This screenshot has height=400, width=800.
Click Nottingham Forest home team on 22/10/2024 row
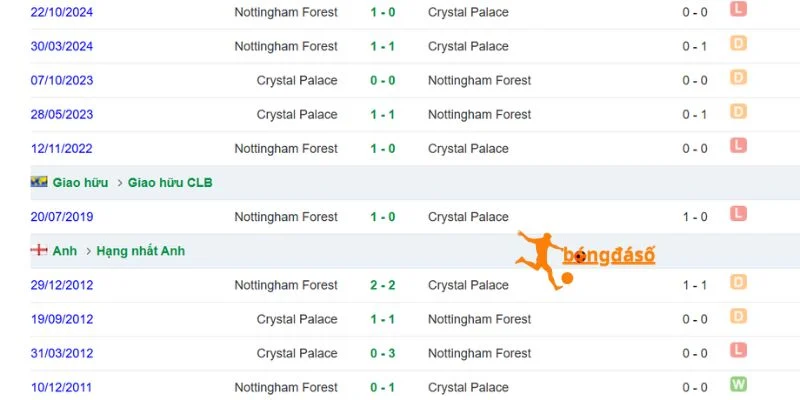click(286, 12)
